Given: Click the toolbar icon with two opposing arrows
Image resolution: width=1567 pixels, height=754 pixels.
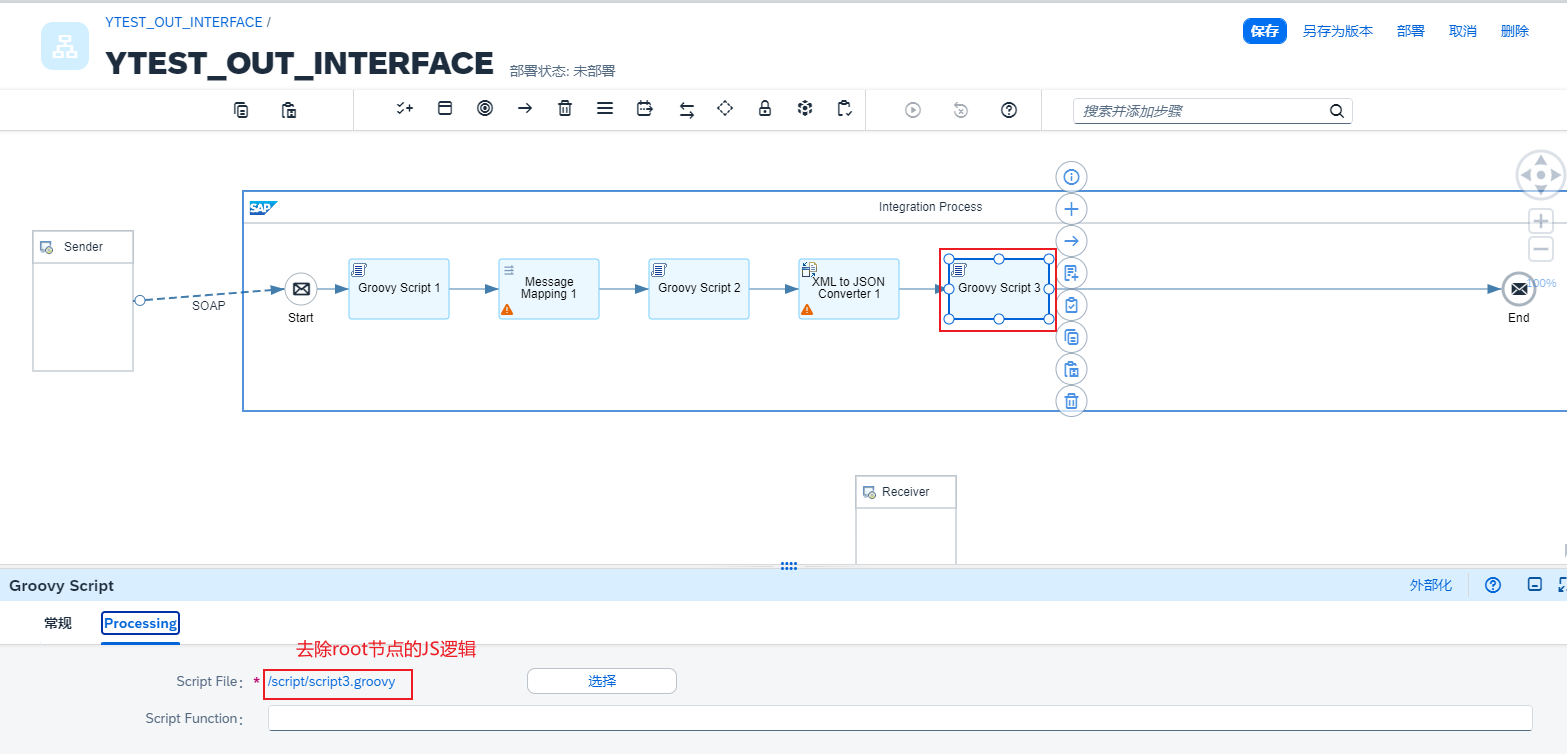Looking at the screenshot, I should coord(687,110).
